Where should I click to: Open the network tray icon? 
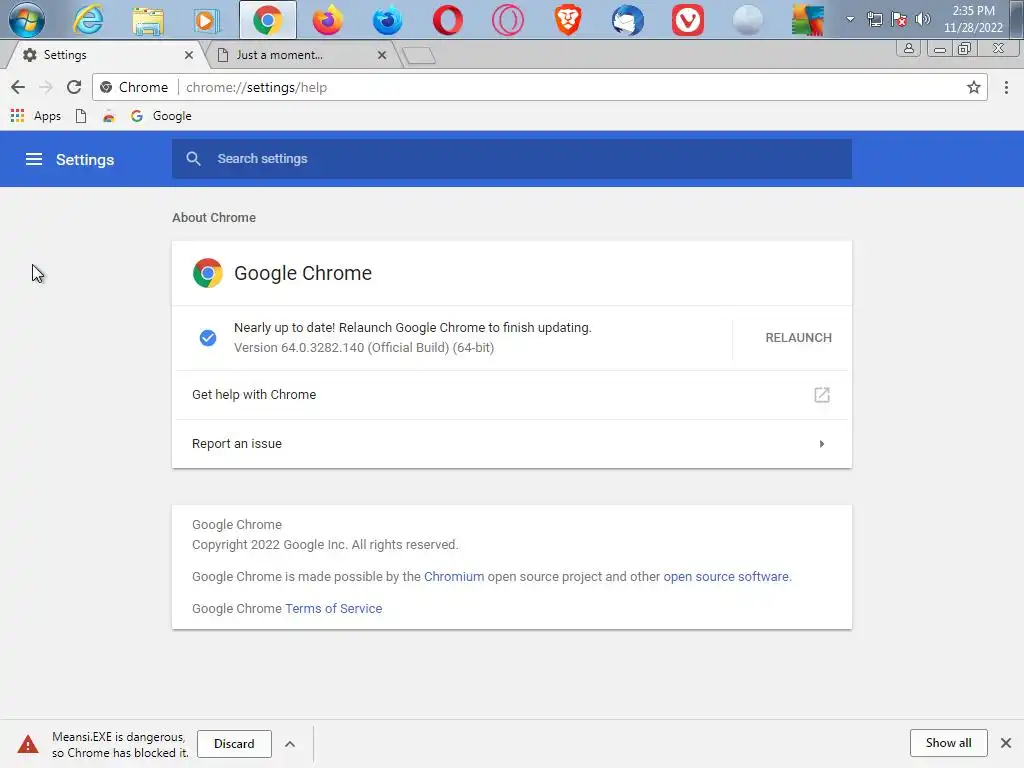874,19
